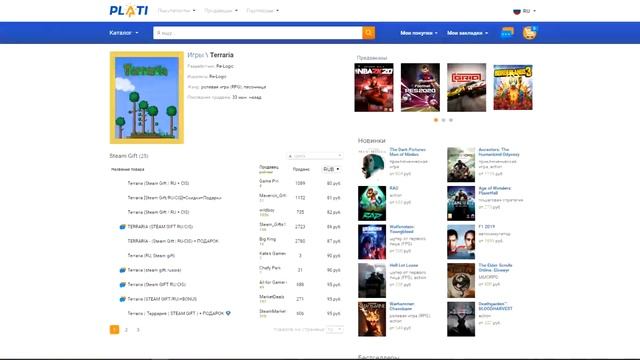Click Hell Let Loose title link
Screen dimensions: 640x360
[404, 265]
